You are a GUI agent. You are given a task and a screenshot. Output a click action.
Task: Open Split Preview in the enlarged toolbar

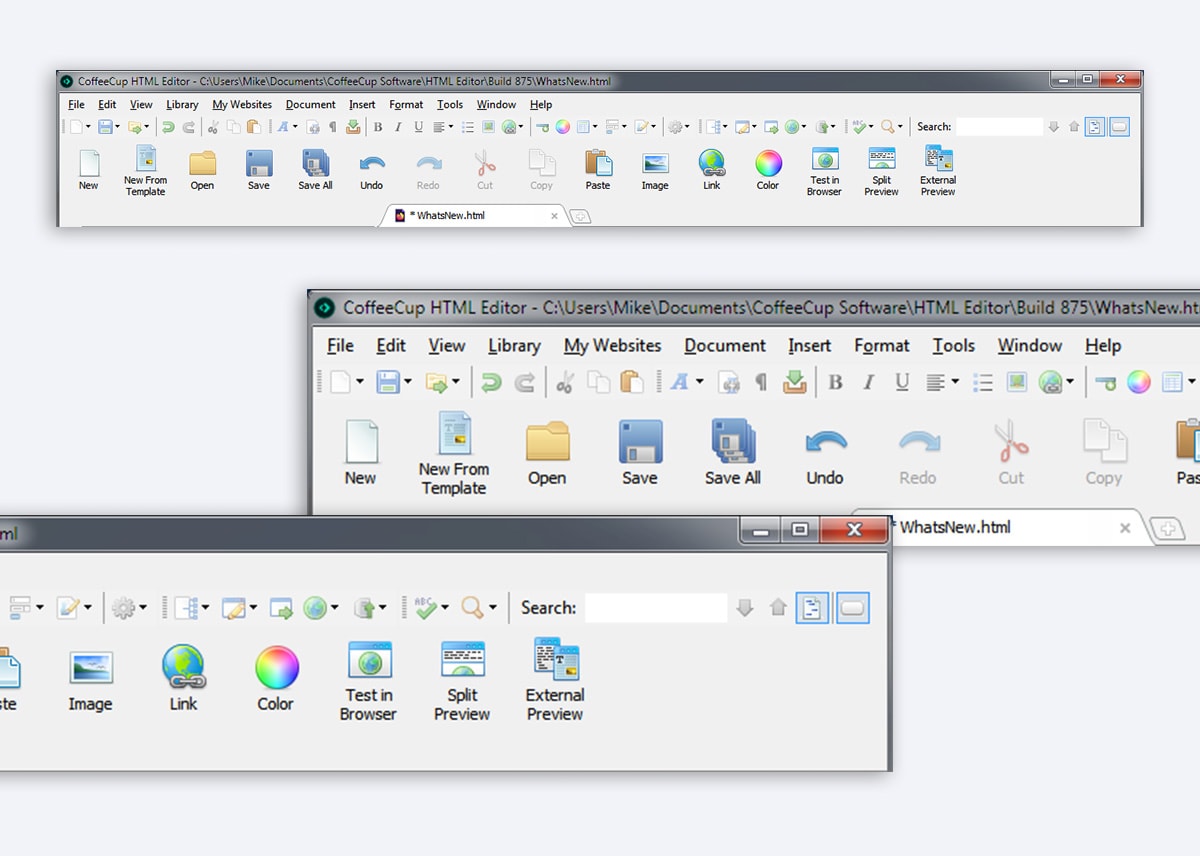pyautogui.click(x=462, y=680)
